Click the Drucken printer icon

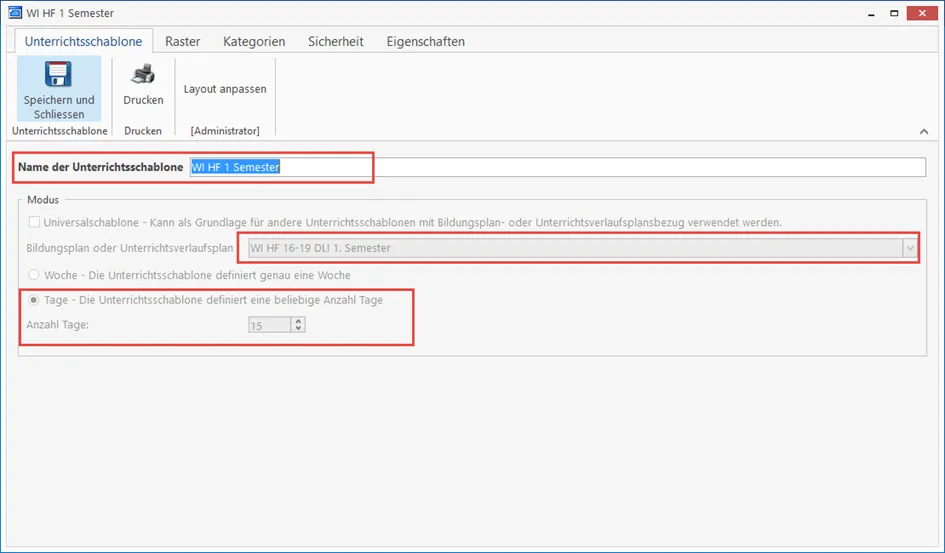coord(143,75)
